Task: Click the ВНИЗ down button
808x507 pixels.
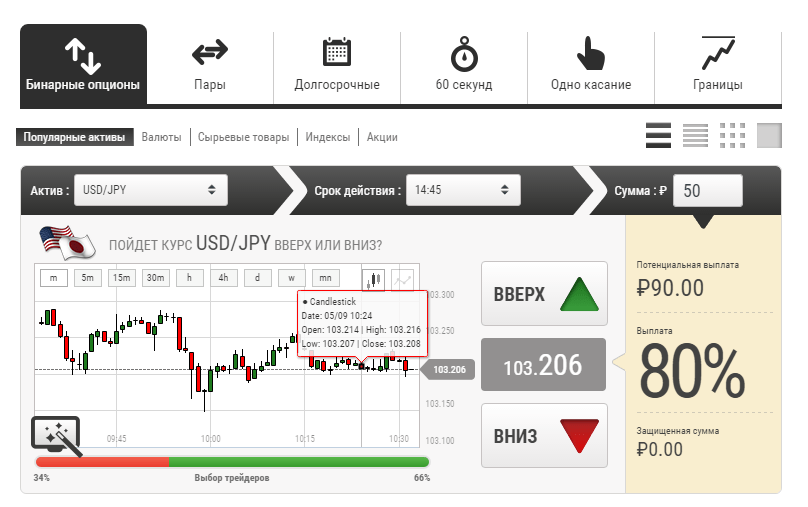Action: click(544, 435)
